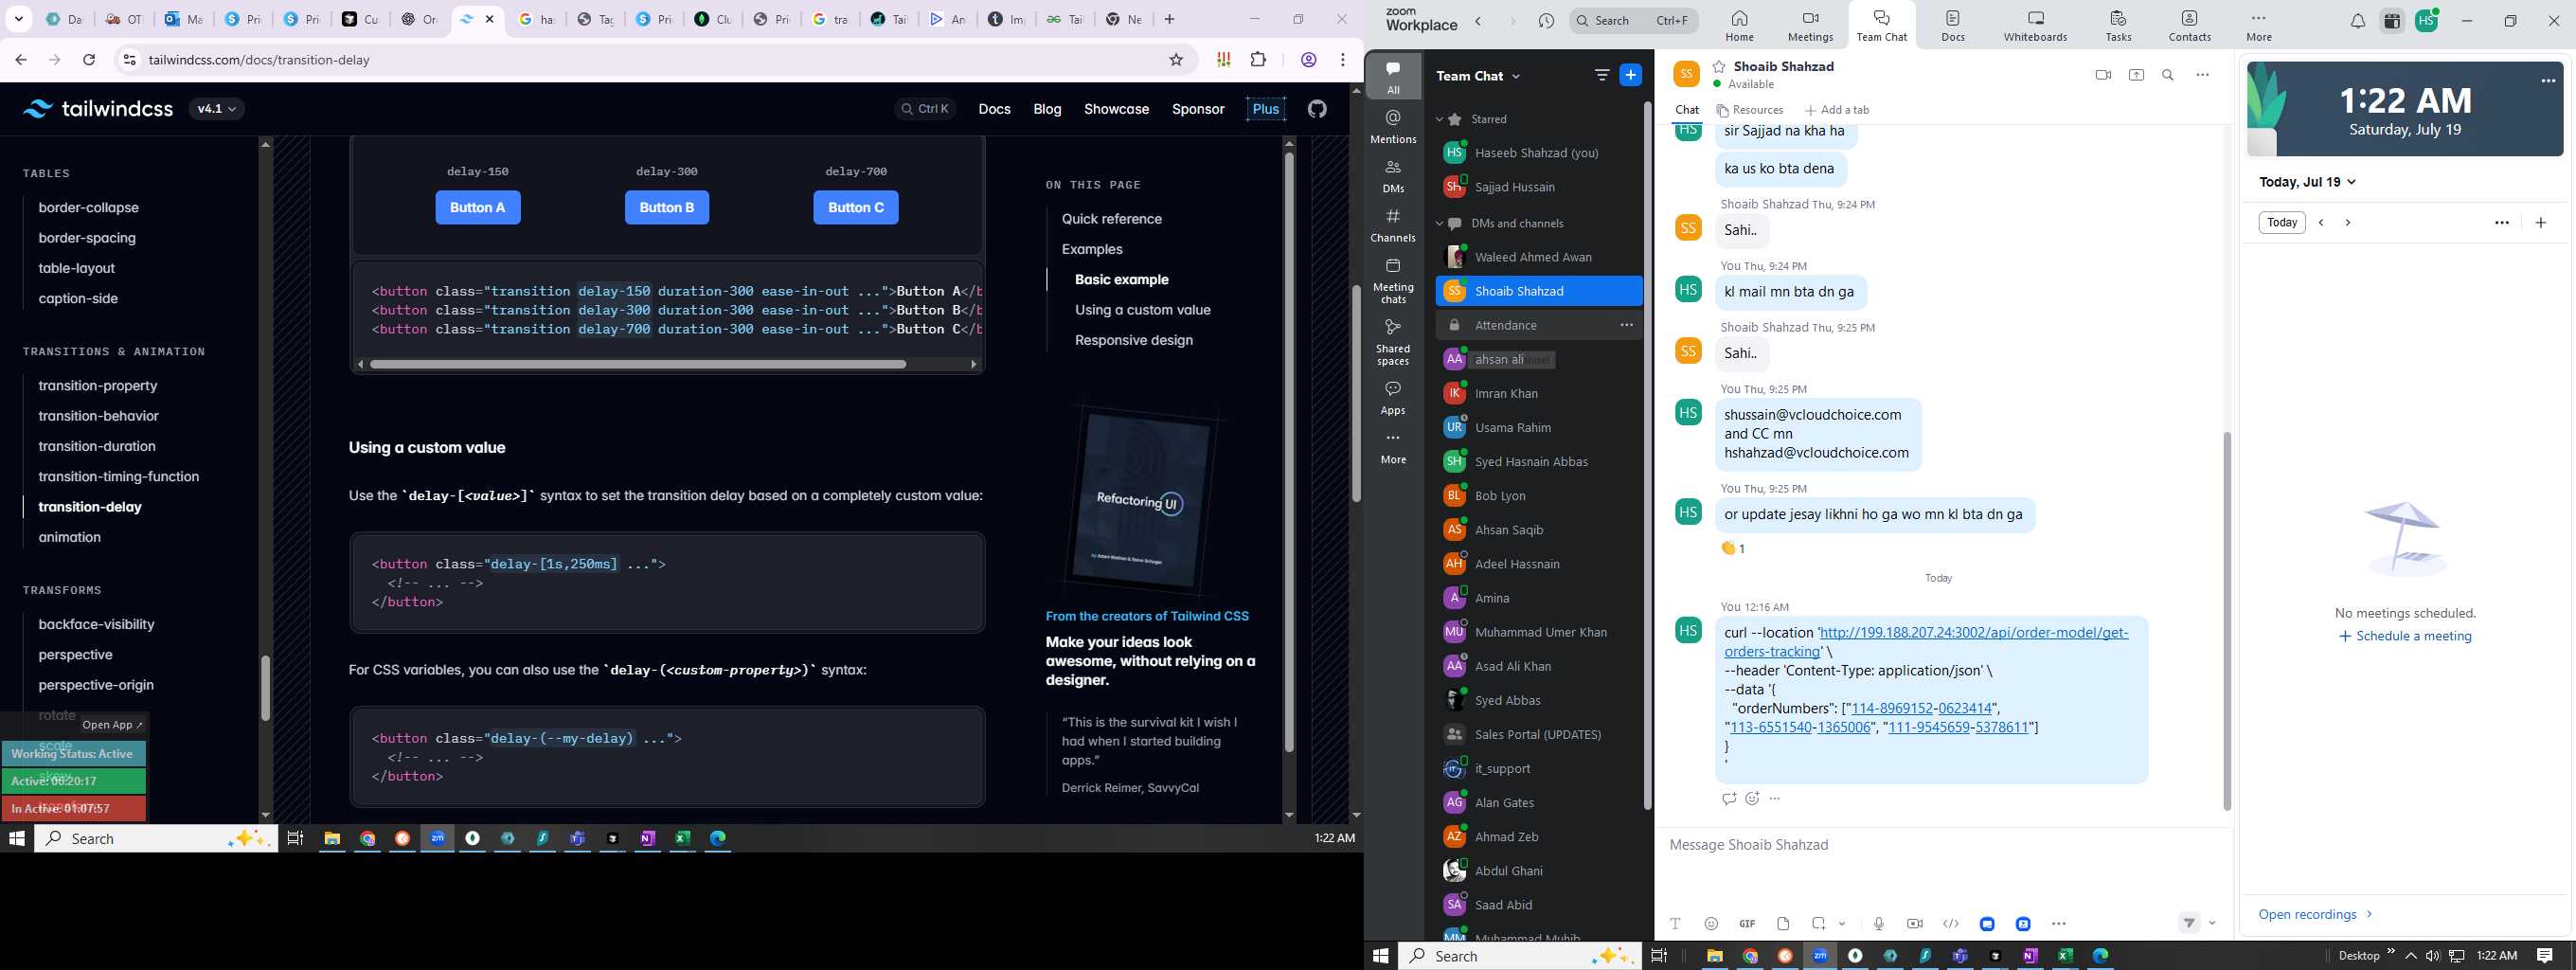Open Chrome extensions puzzle icon
The image size is (2576, 970).
[x=1258, y=60]
